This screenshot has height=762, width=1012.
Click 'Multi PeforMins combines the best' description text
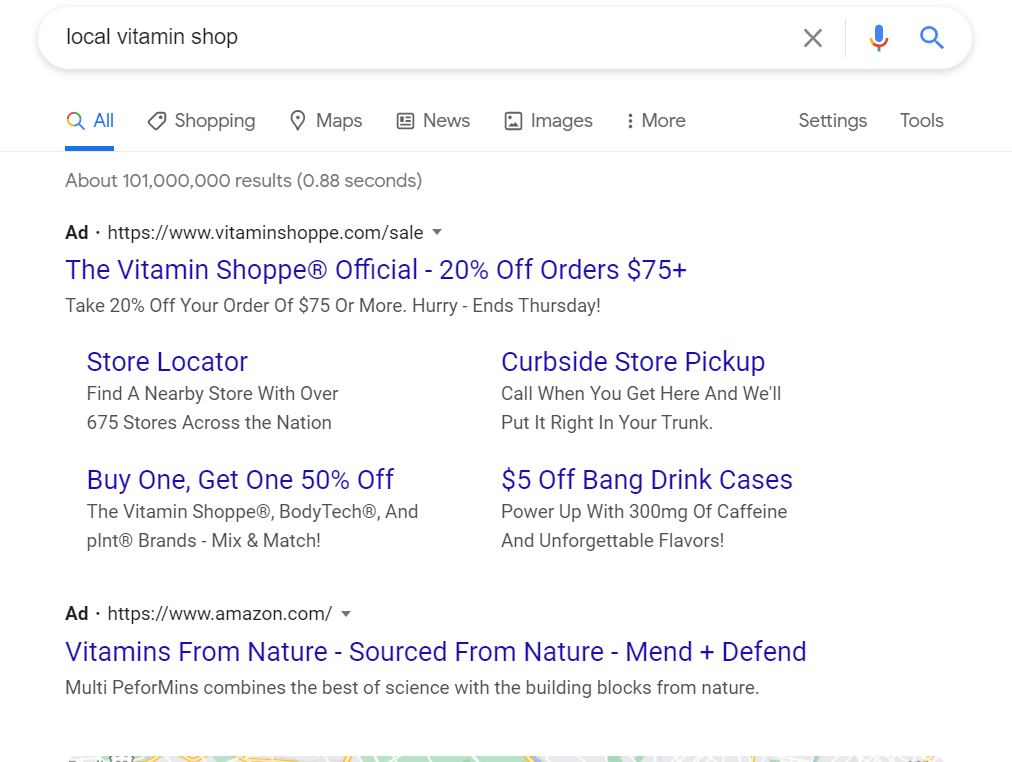(412, 688)
